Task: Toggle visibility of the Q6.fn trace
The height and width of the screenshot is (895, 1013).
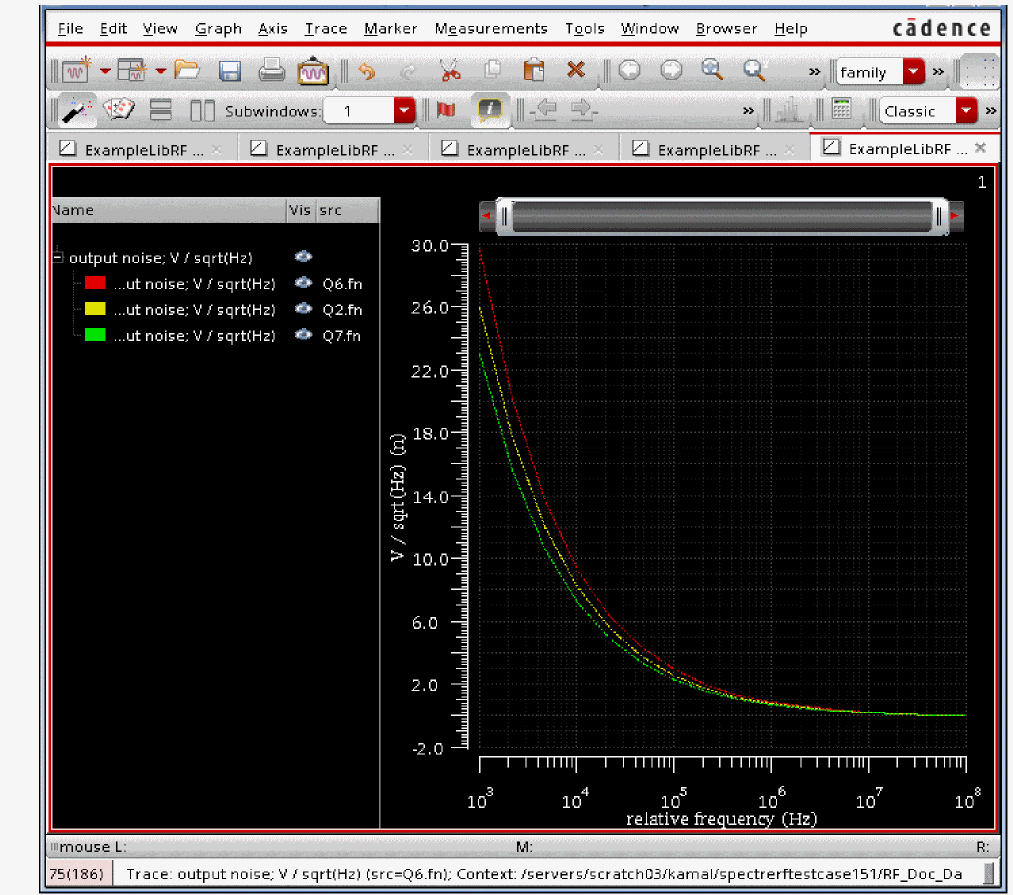Action: (x=304, y=284)
